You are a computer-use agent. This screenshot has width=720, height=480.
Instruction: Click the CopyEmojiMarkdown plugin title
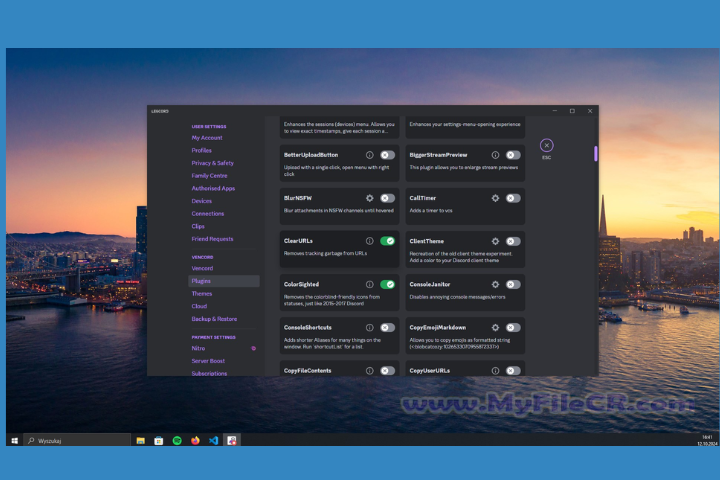point(438,328)
